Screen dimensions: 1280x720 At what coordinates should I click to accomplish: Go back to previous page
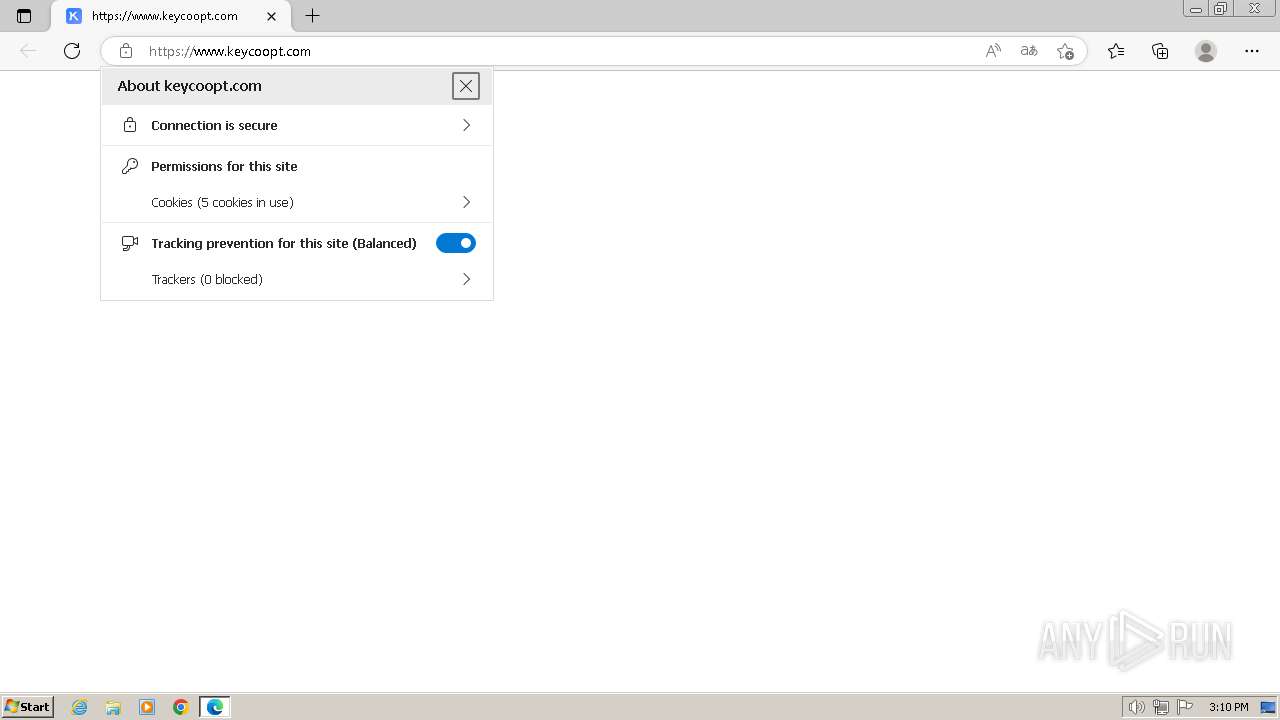click(28, 51)
